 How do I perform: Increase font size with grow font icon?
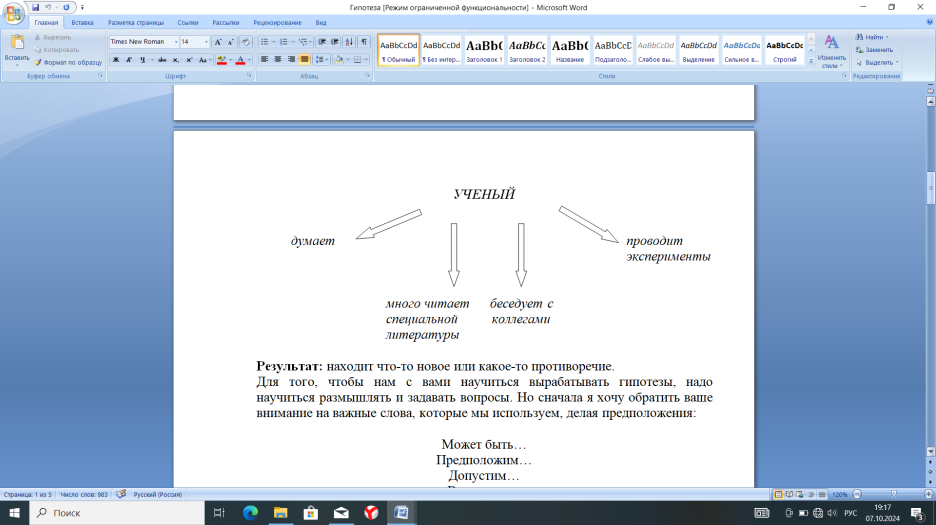point(218,42)
